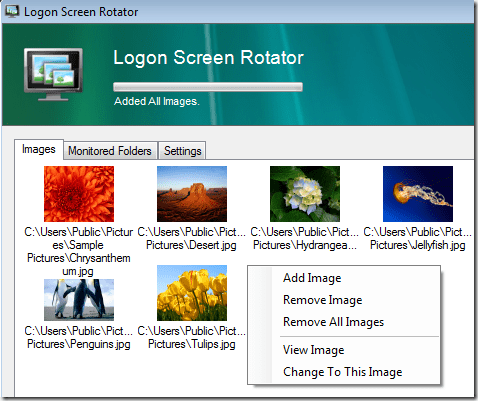Open the Settings tab
The height and width of the screenshot is (401, 478).
pos(182,151)
